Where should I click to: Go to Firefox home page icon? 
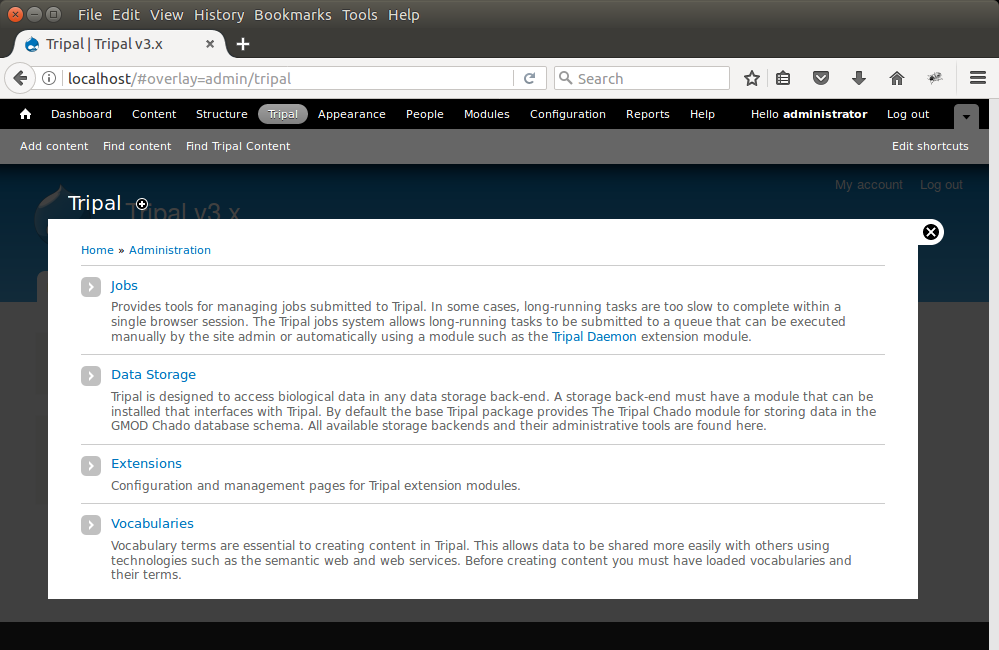pos(896,78)
